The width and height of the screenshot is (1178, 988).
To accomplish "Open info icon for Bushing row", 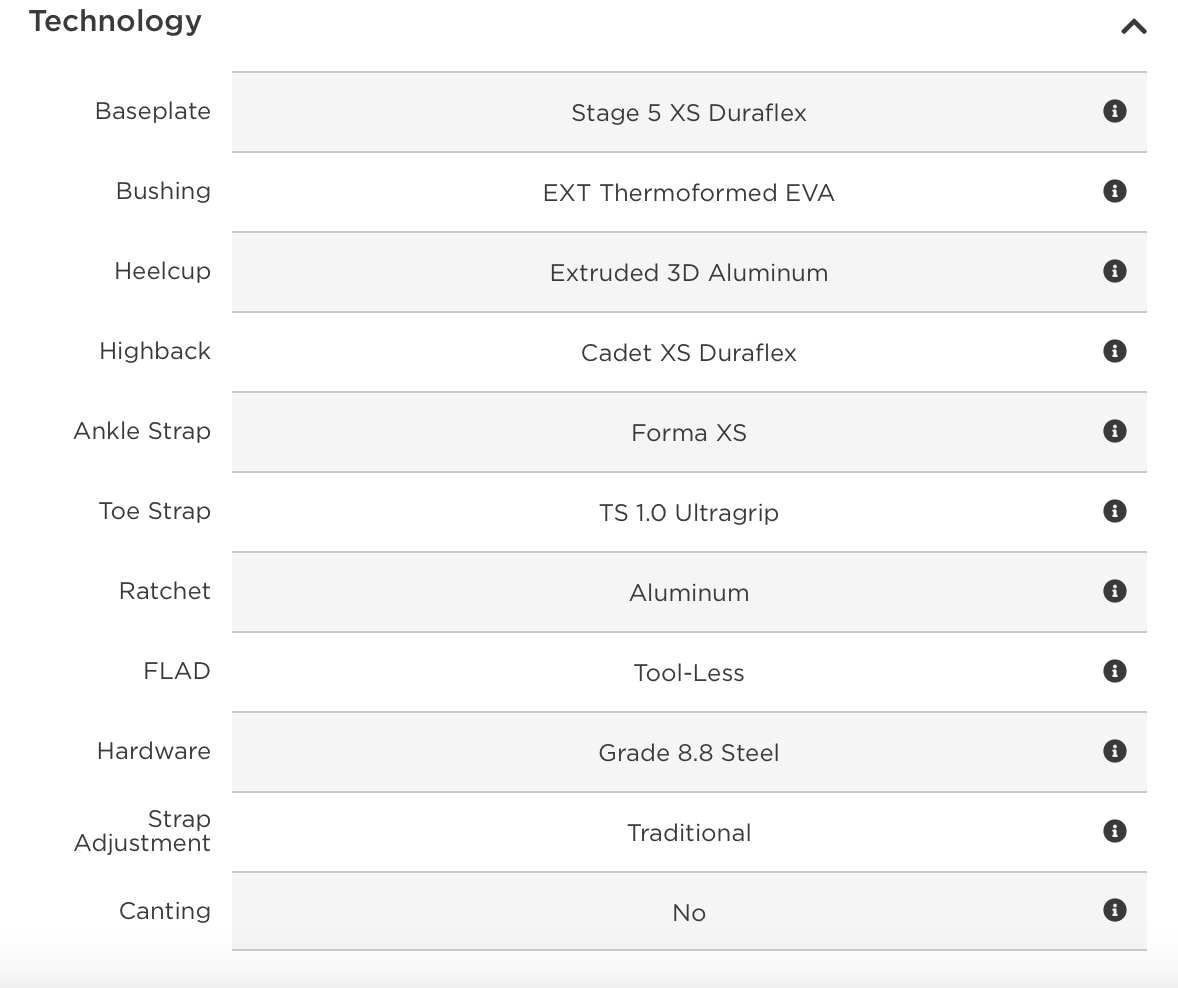I will (x=1114, y=191).
